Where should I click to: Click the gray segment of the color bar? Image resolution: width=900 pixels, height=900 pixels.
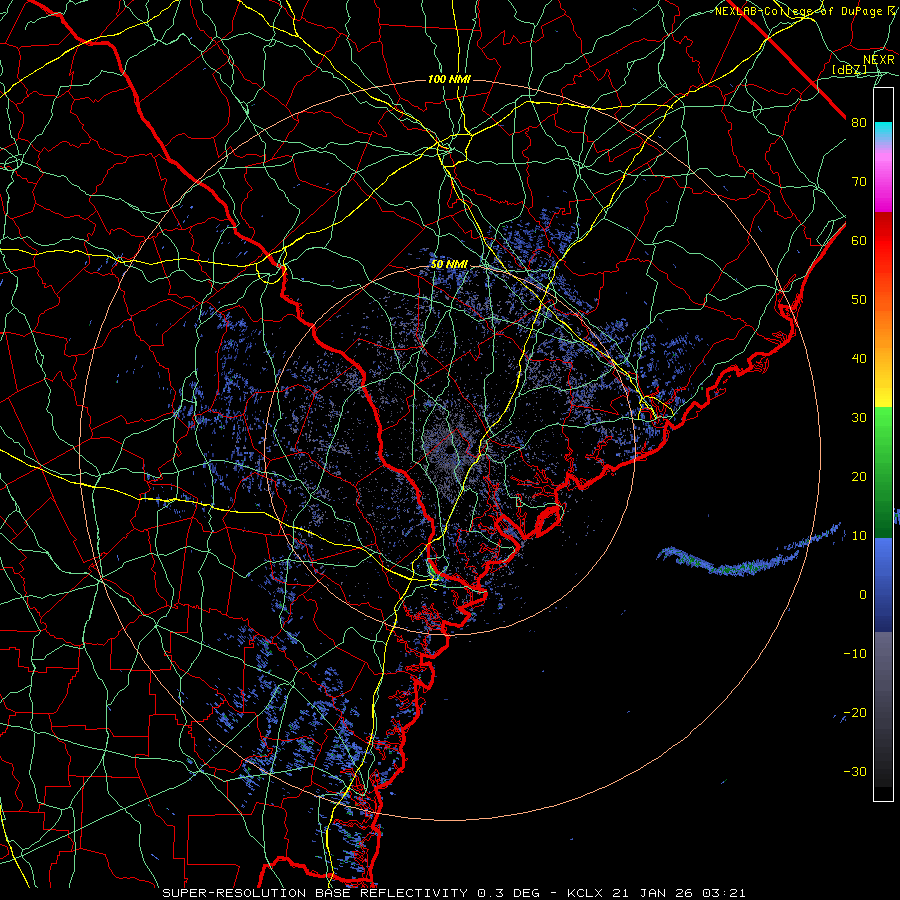(883, 709)
